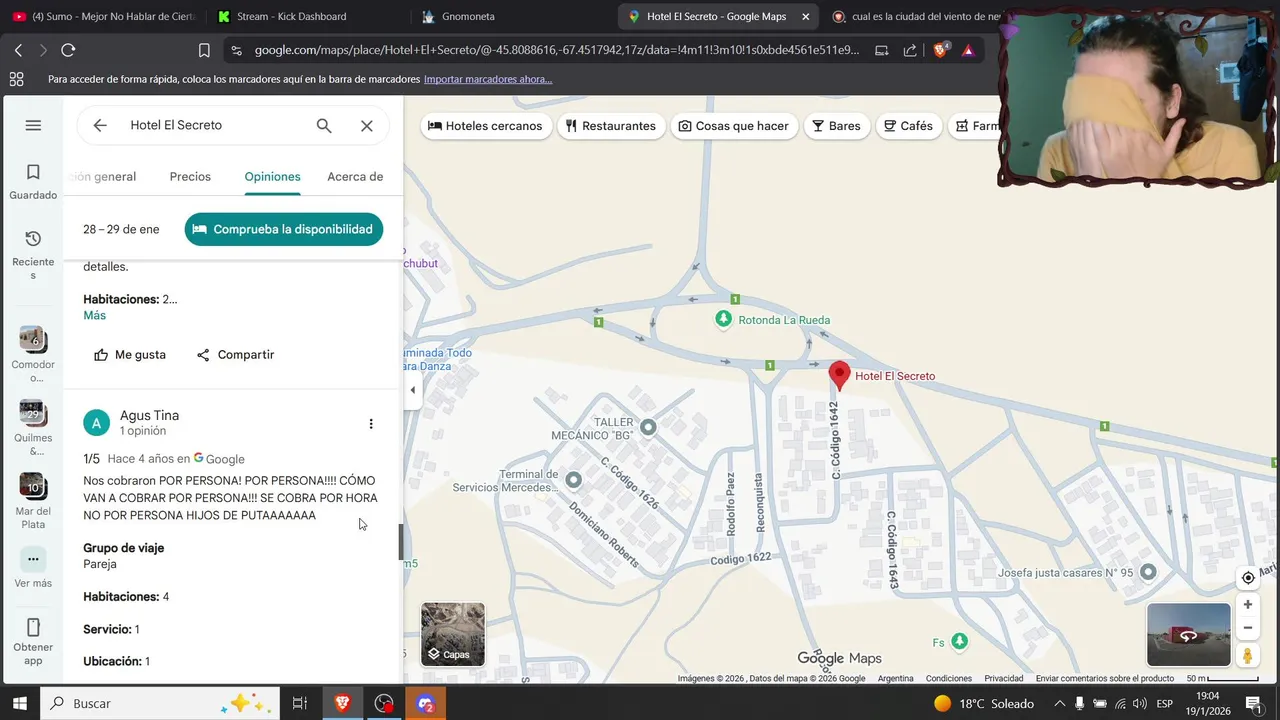Filter by Cafés chip
This screenshot has height=720, width=1280.
(x=908, y=126)
